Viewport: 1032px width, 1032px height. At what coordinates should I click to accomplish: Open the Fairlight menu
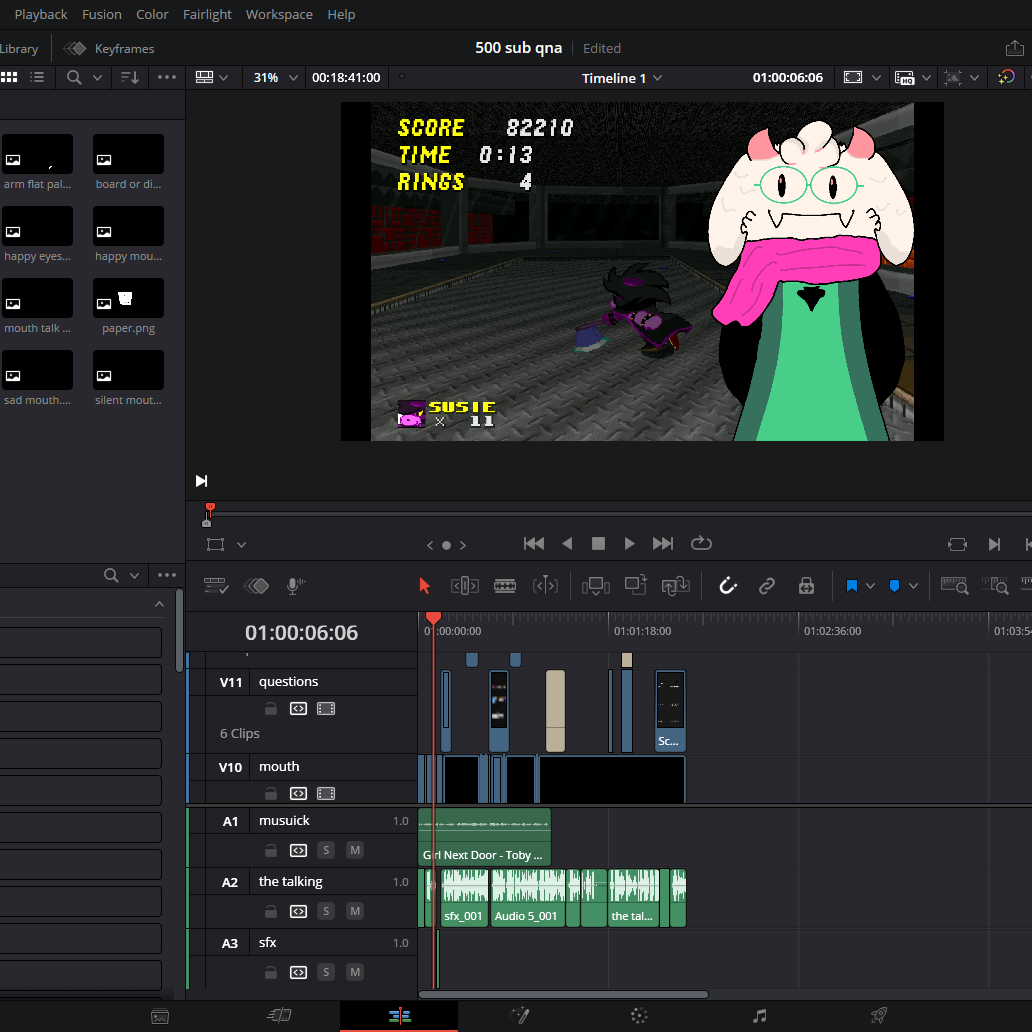(207, 14)
